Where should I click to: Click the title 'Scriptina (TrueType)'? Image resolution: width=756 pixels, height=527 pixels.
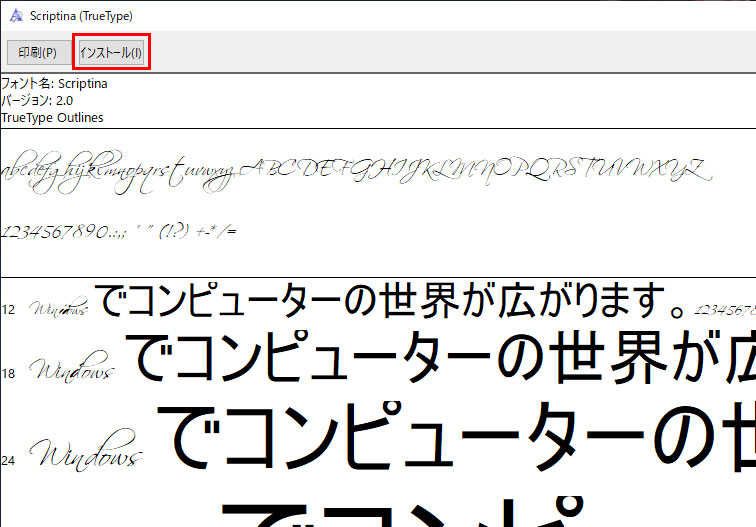81,16
